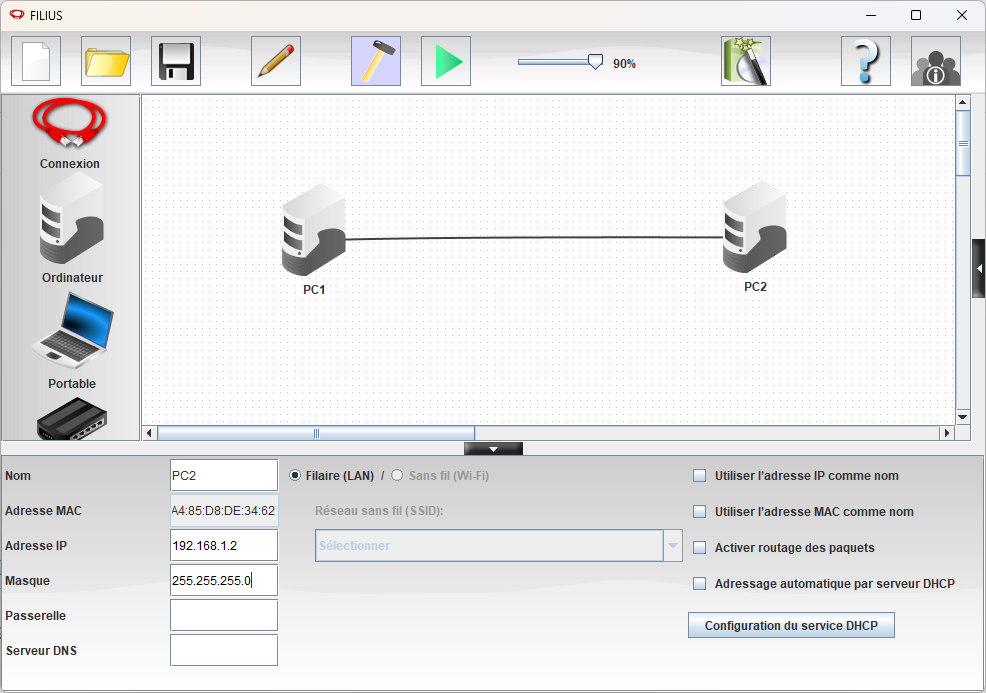Click 'Configuration du service DHCP' button
This screenshot has width=986, height=693.
click(x=791, y=626)
